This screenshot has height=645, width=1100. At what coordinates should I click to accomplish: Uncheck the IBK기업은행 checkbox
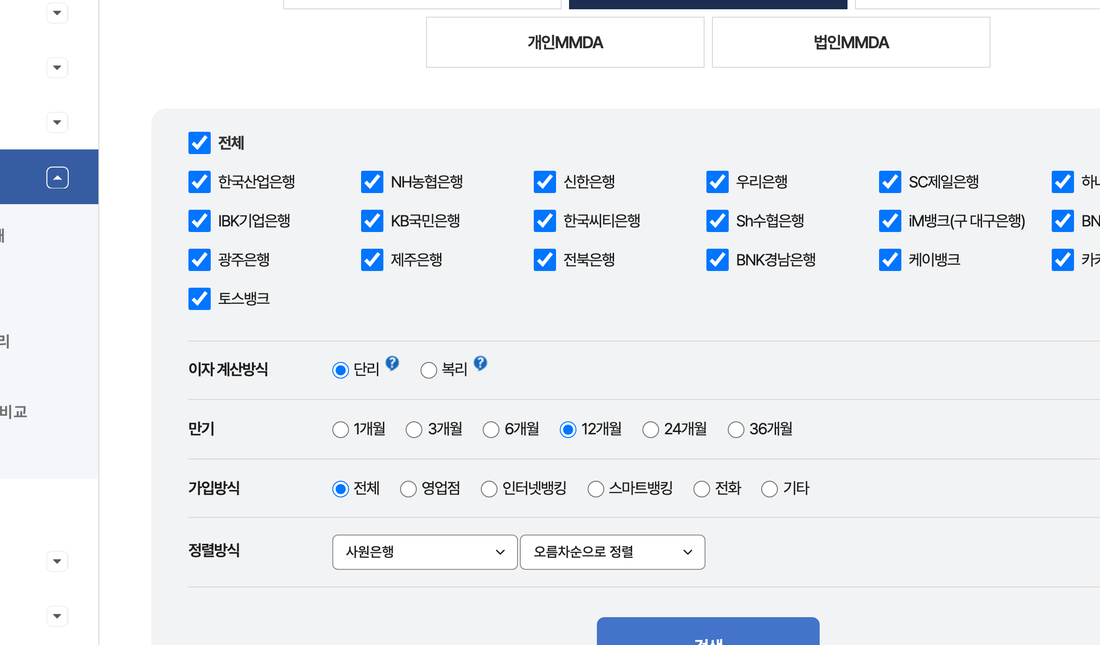(199, 221)
